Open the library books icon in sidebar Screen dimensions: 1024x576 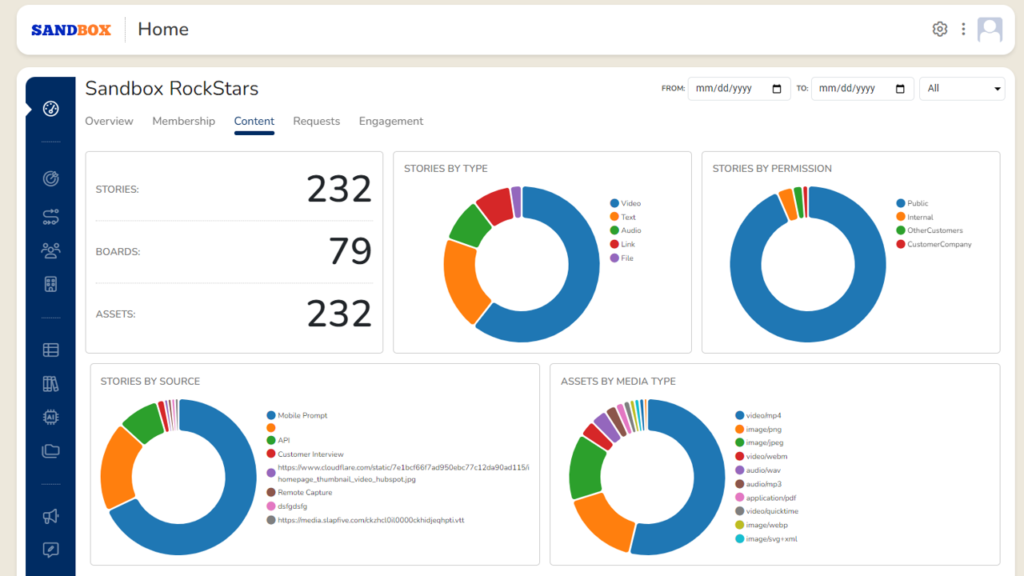[x=50, y=384]
